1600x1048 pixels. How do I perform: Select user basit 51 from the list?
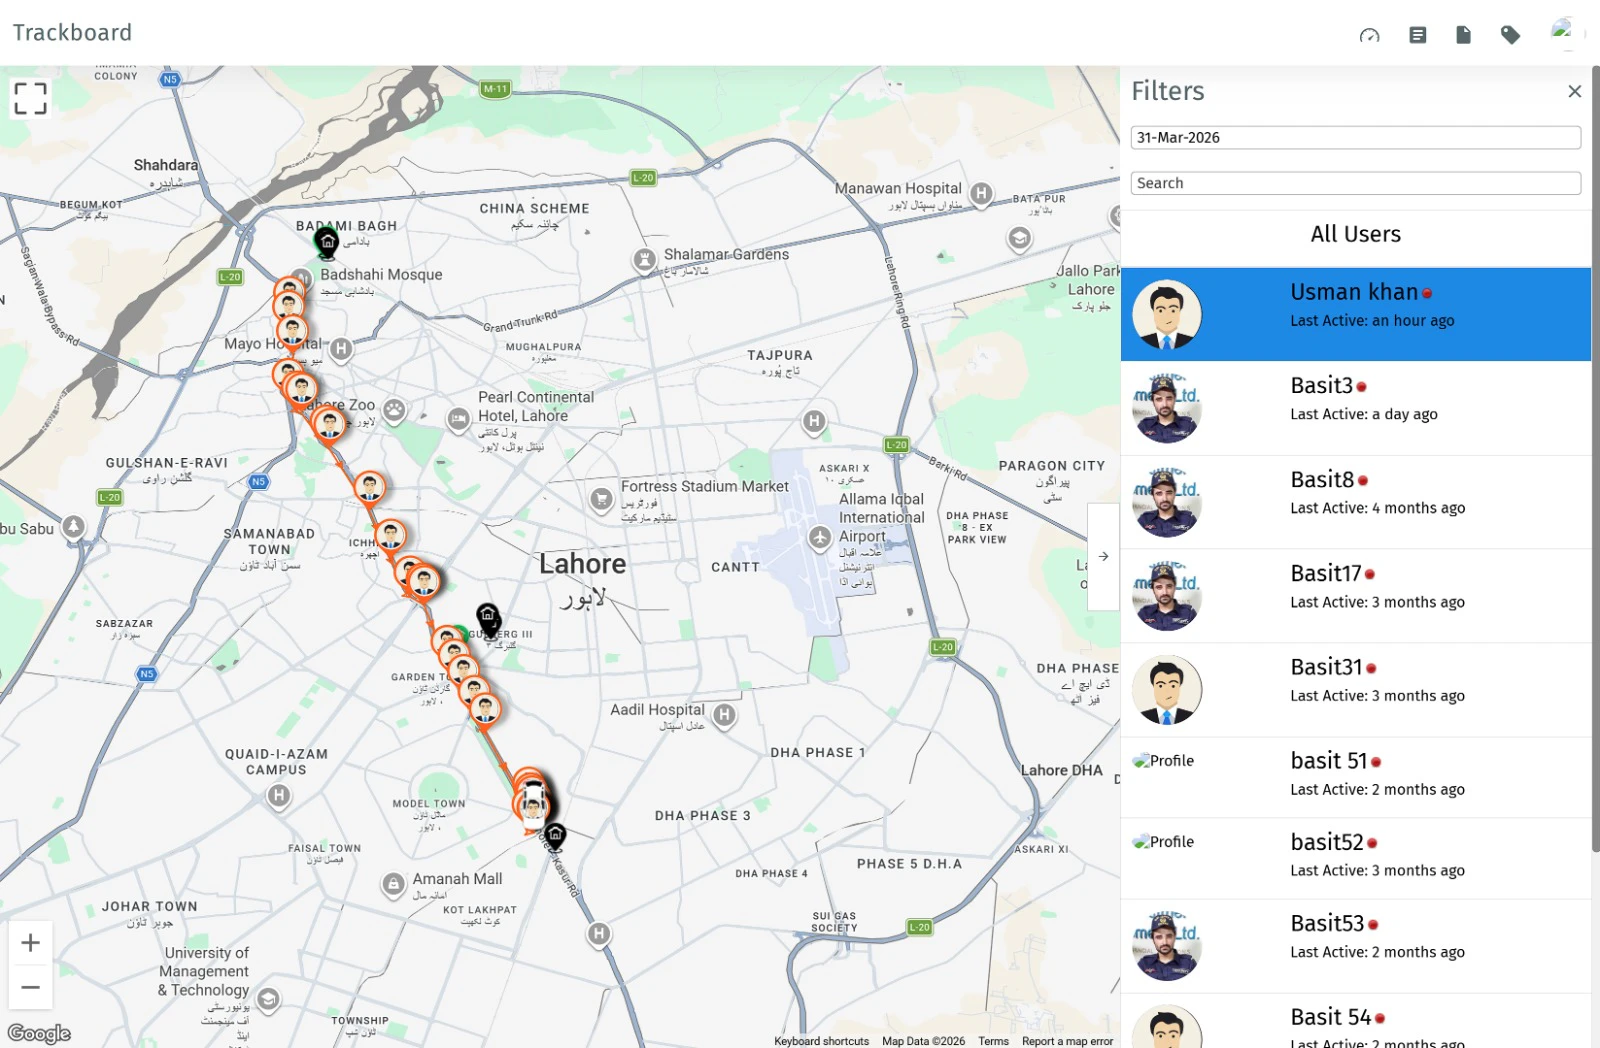coord(1355,778)
